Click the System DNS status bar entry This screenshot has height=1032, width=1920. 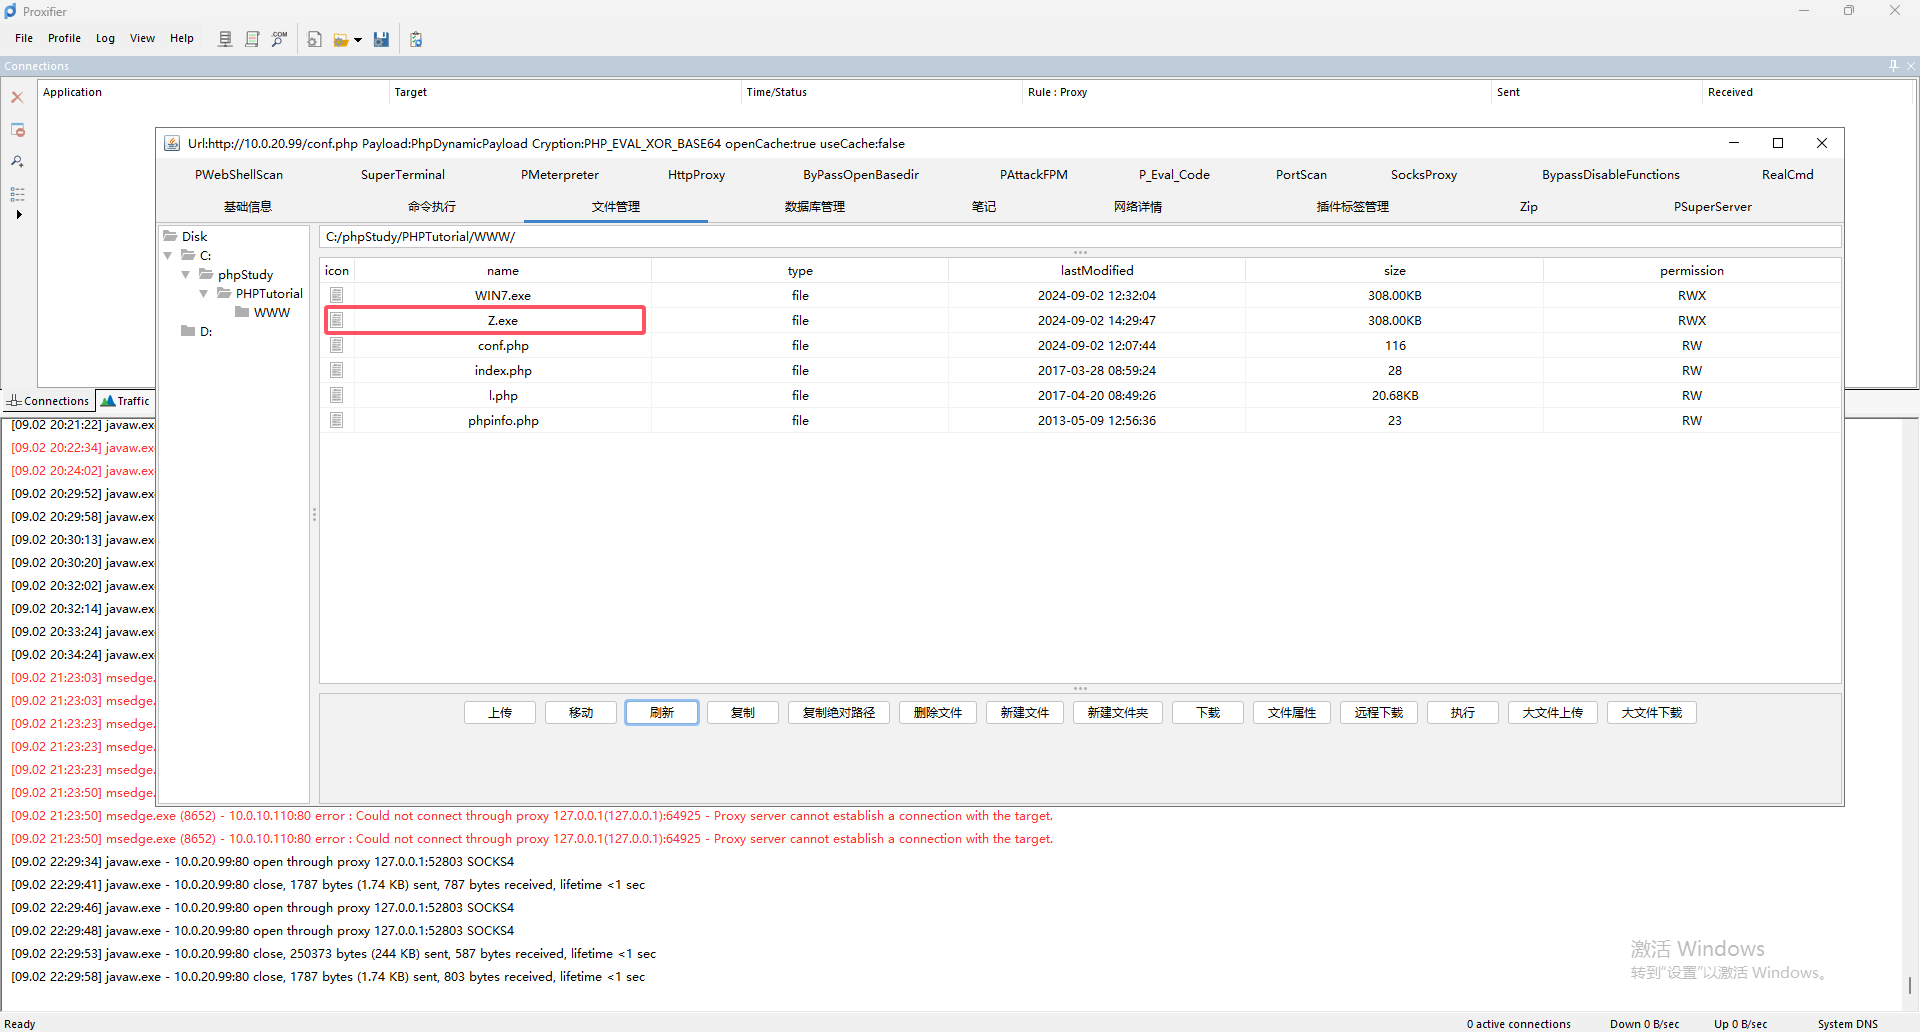[x=1847, y=1023]
